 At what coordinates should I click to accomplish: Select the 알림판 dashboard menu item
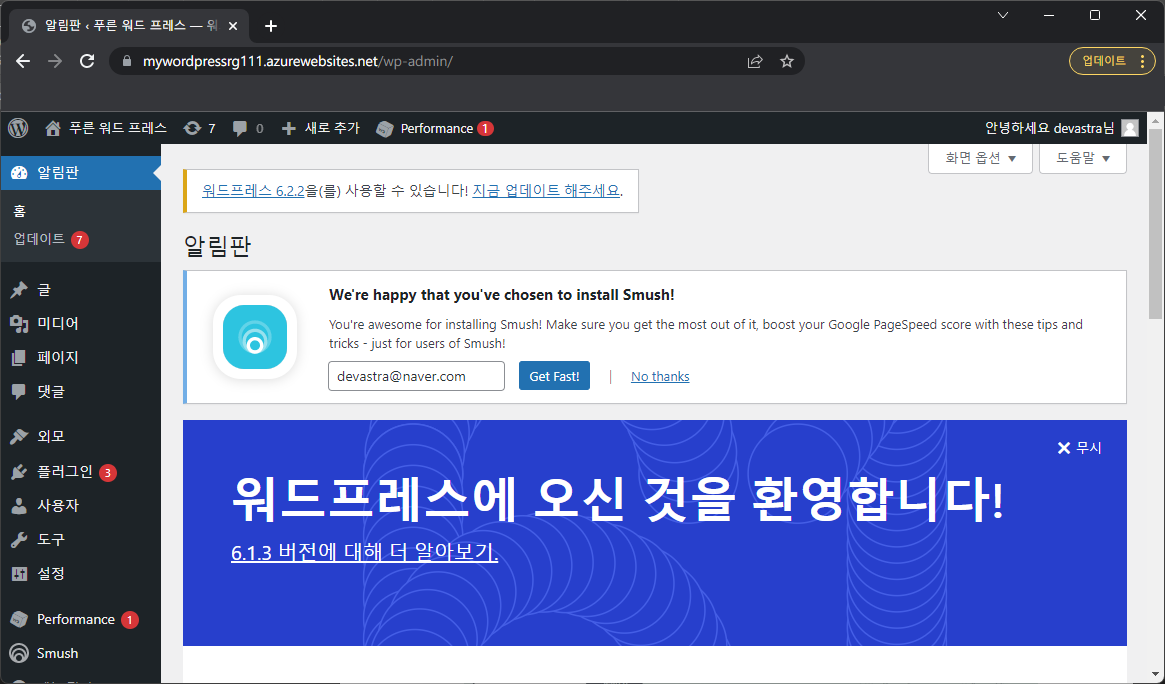click(80, 173)
